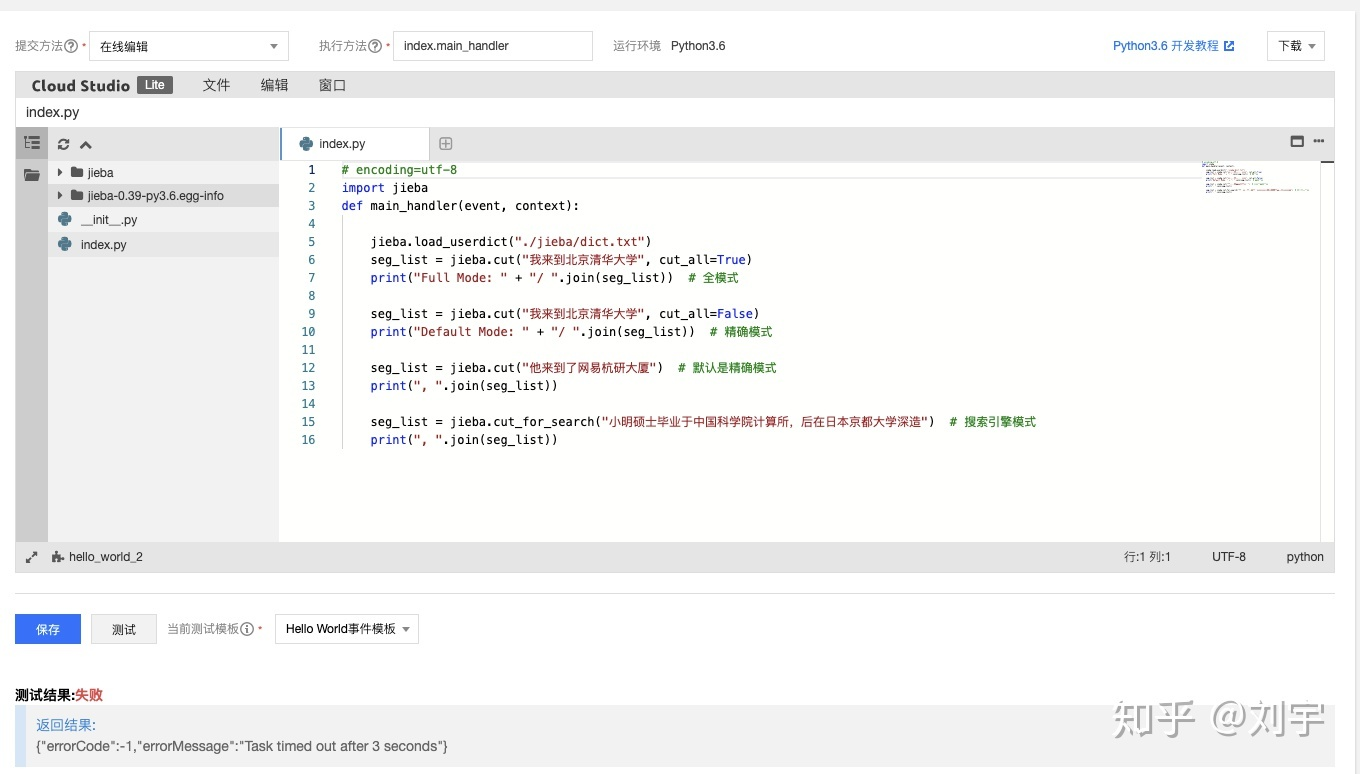Add a new editor tab with the plus icon
Image resolution: width=1360 pixels, height=774 pixels.
446,144
